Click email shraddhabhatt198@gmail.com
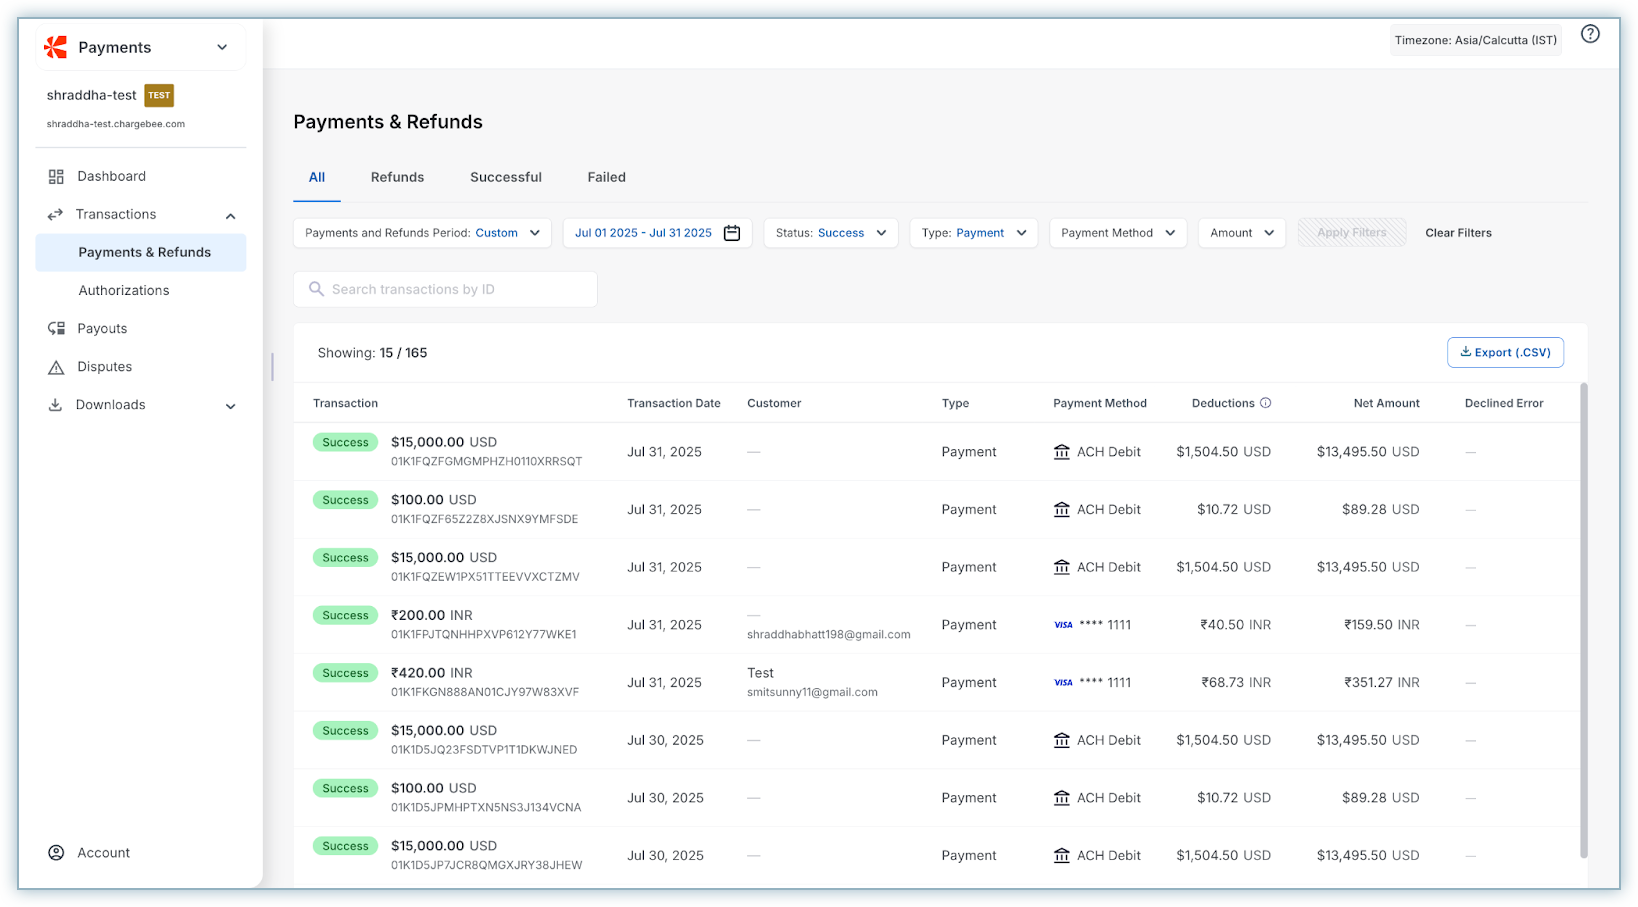Viewport: 1638px width, 907px height. coord(829,635)
